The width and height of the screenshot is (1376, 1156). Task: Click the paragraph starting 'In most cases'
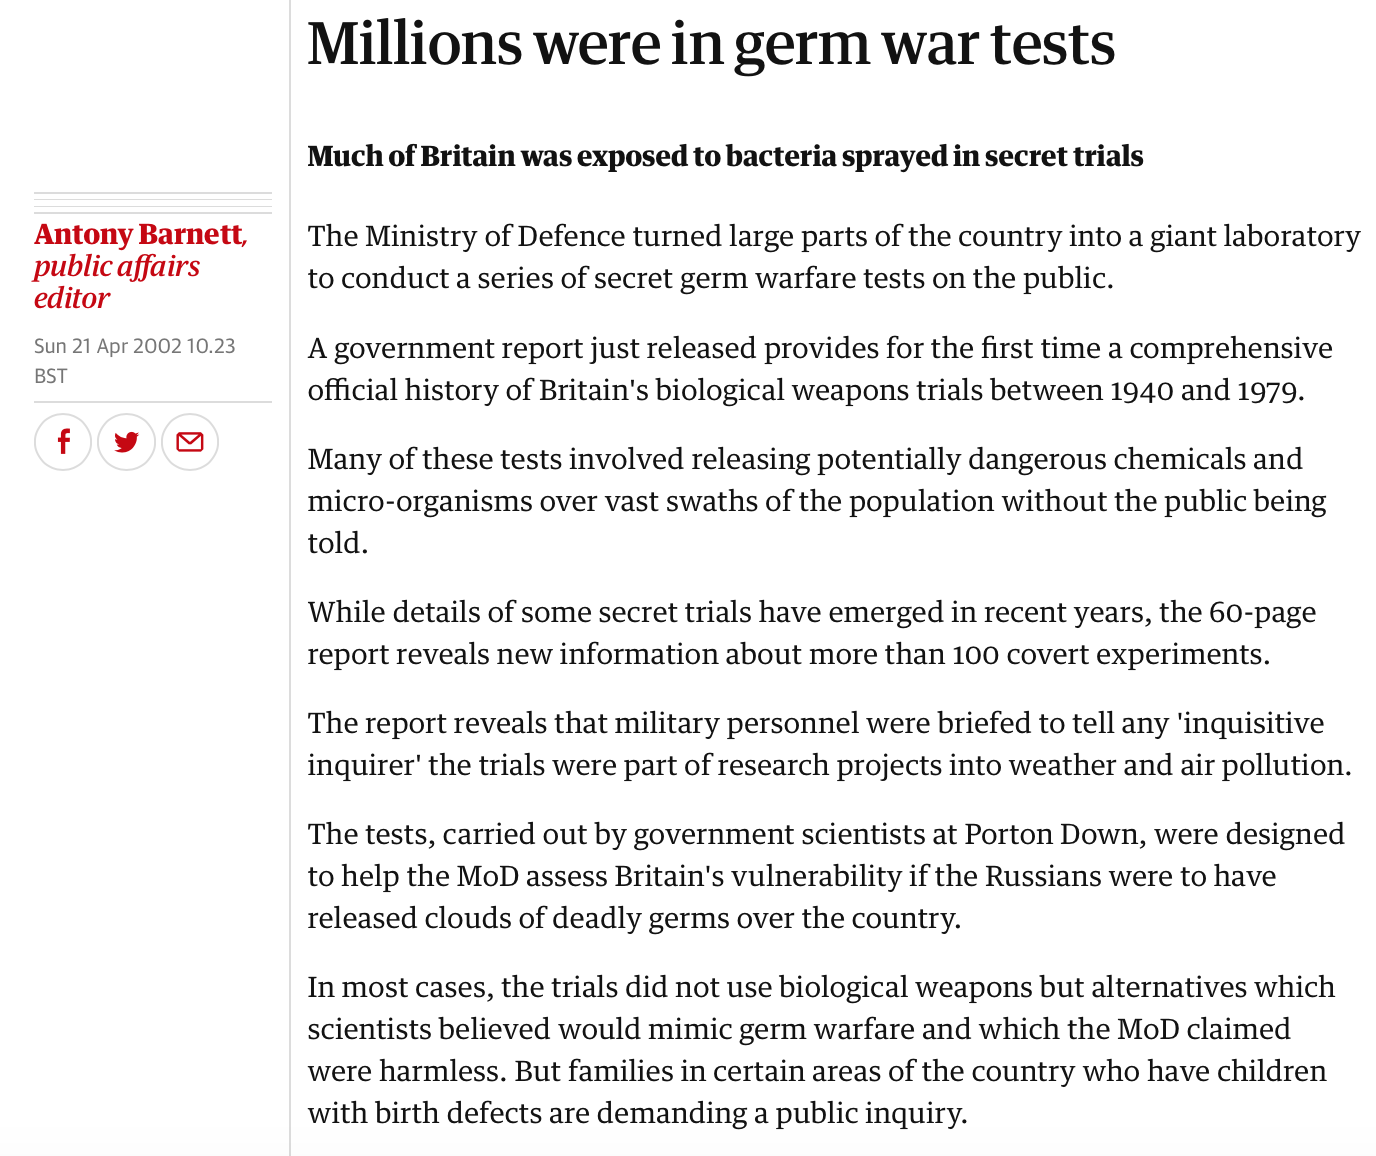[821, 1050]
